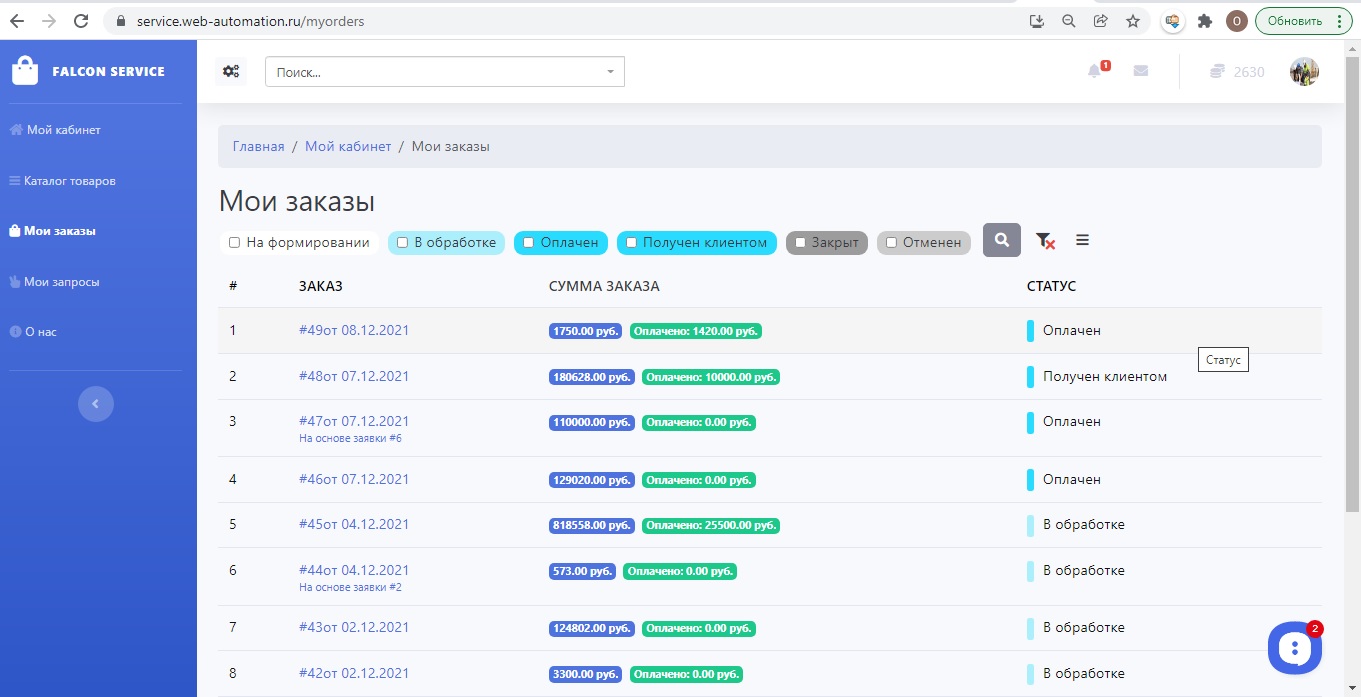Viewport: 1361px width, 697px height.
Task: Click the notification bell icon
Action: [x=1095, y=71]
